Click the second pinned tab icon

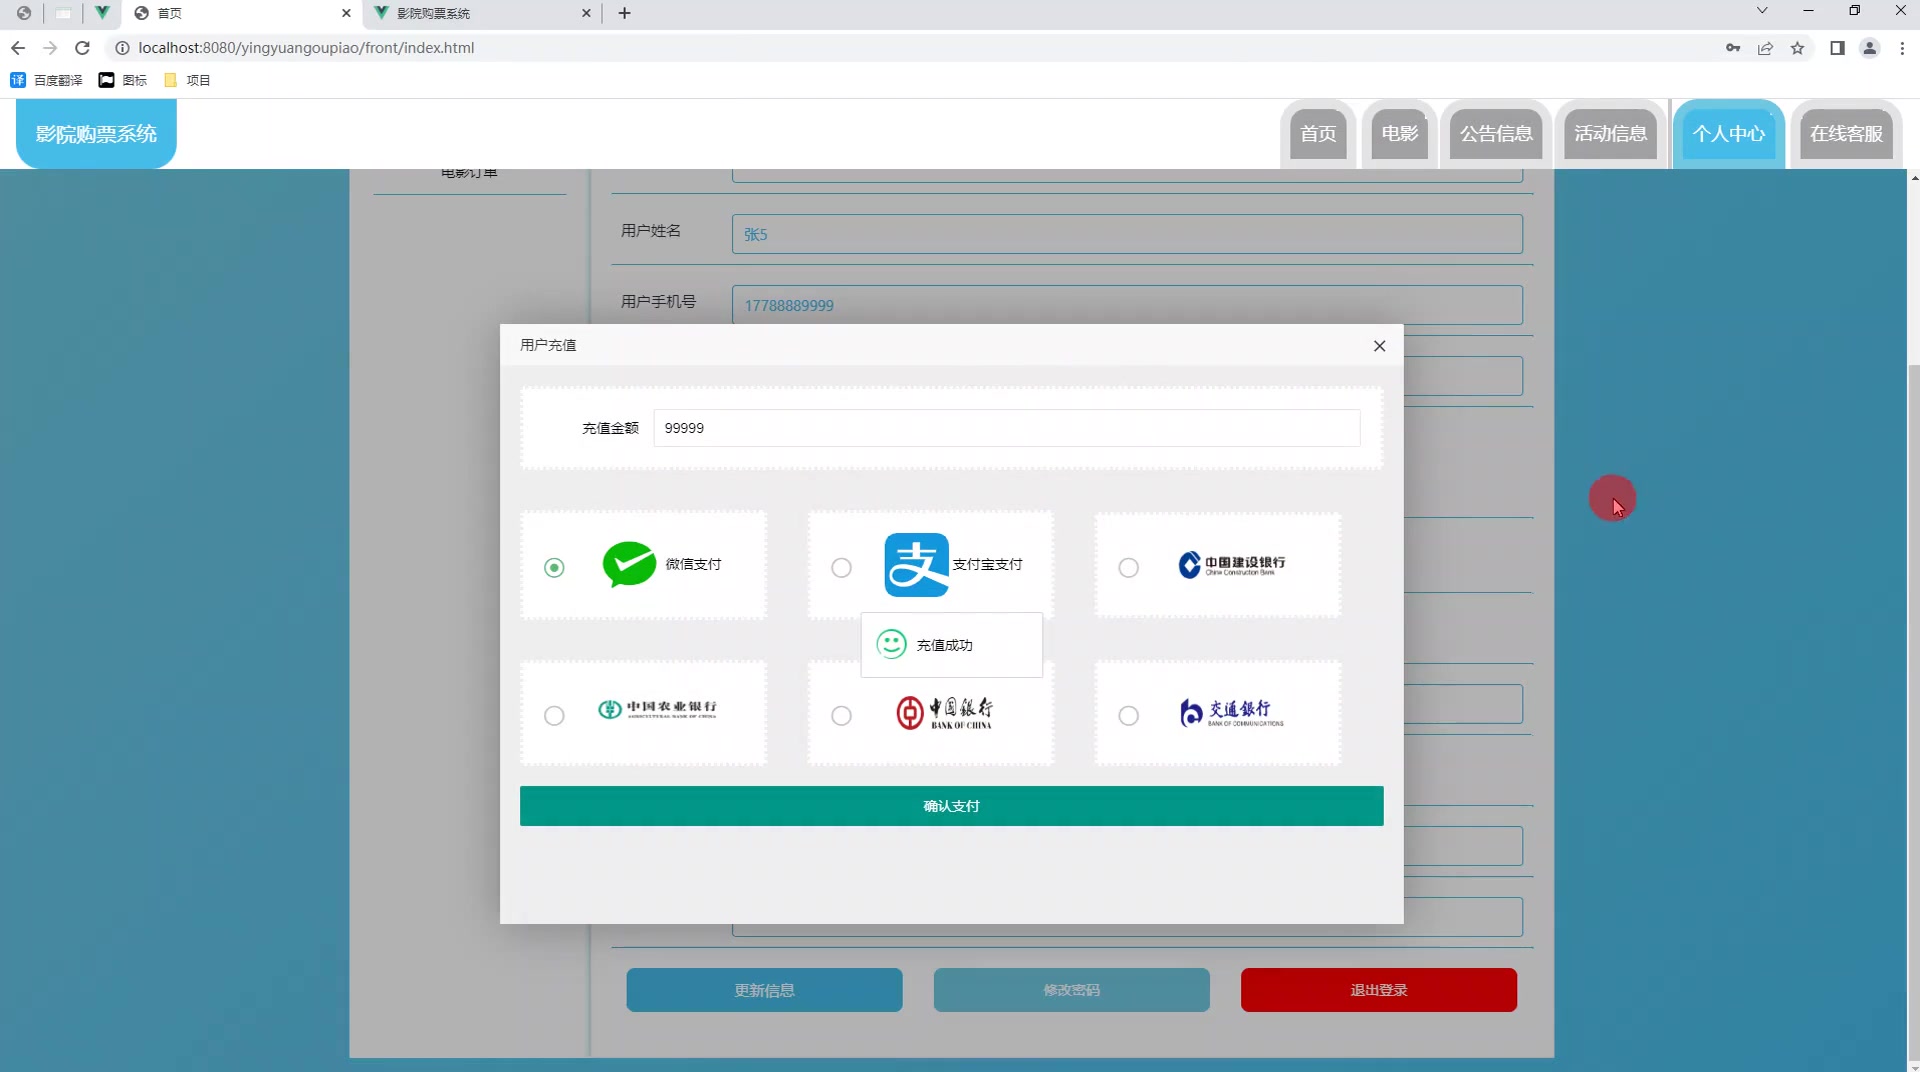[63, 13]
